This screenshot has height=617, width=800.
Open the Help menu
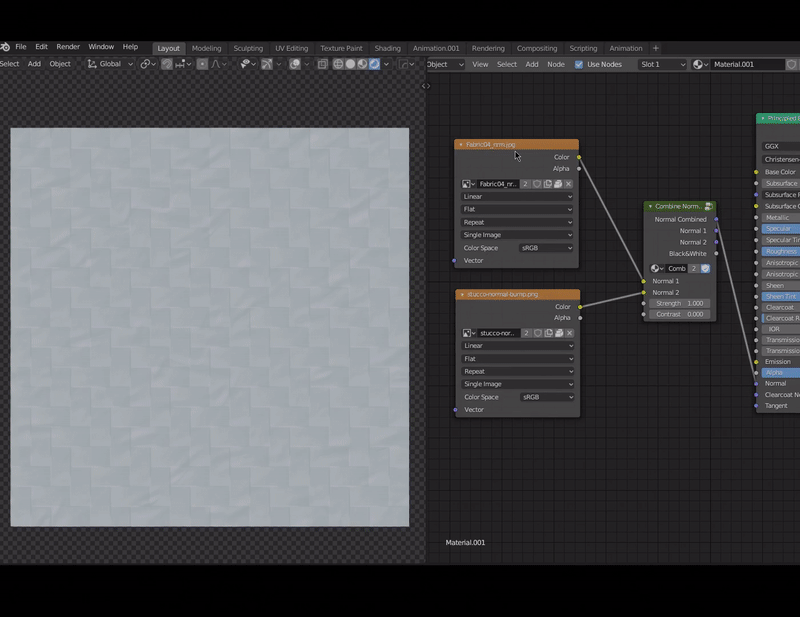coord(130,47)
